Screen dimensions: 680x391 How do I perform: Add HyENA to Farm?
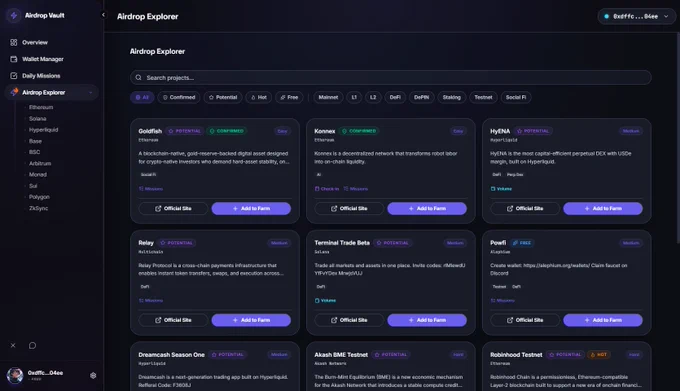(603, 209)
